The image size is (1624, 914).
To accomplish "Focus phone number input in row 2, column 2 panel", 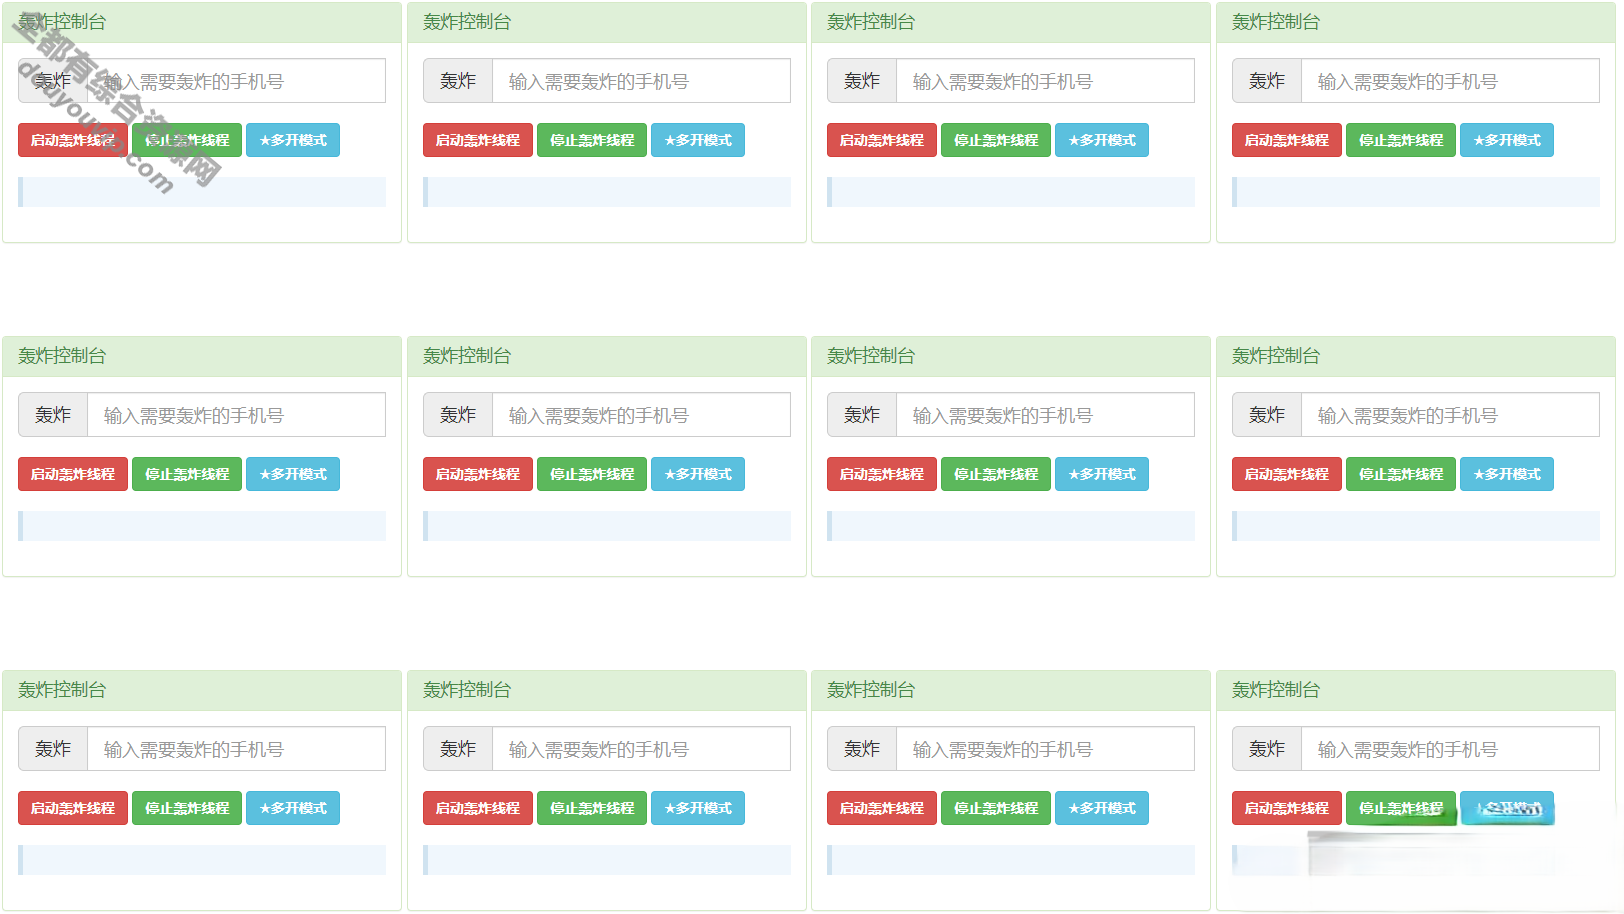I will tap(641, 415).
